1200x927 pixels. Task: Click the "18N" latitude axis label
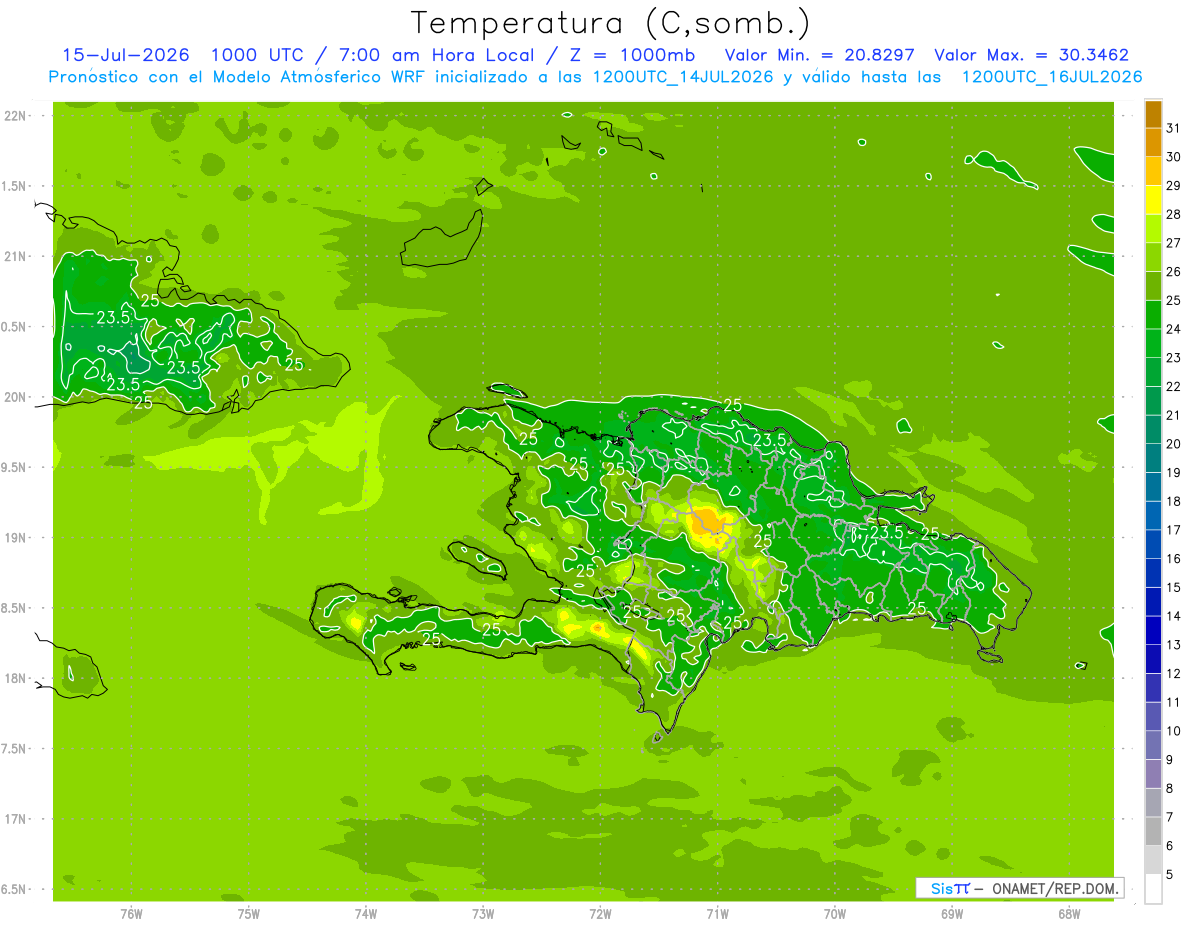tap(16, 678)
